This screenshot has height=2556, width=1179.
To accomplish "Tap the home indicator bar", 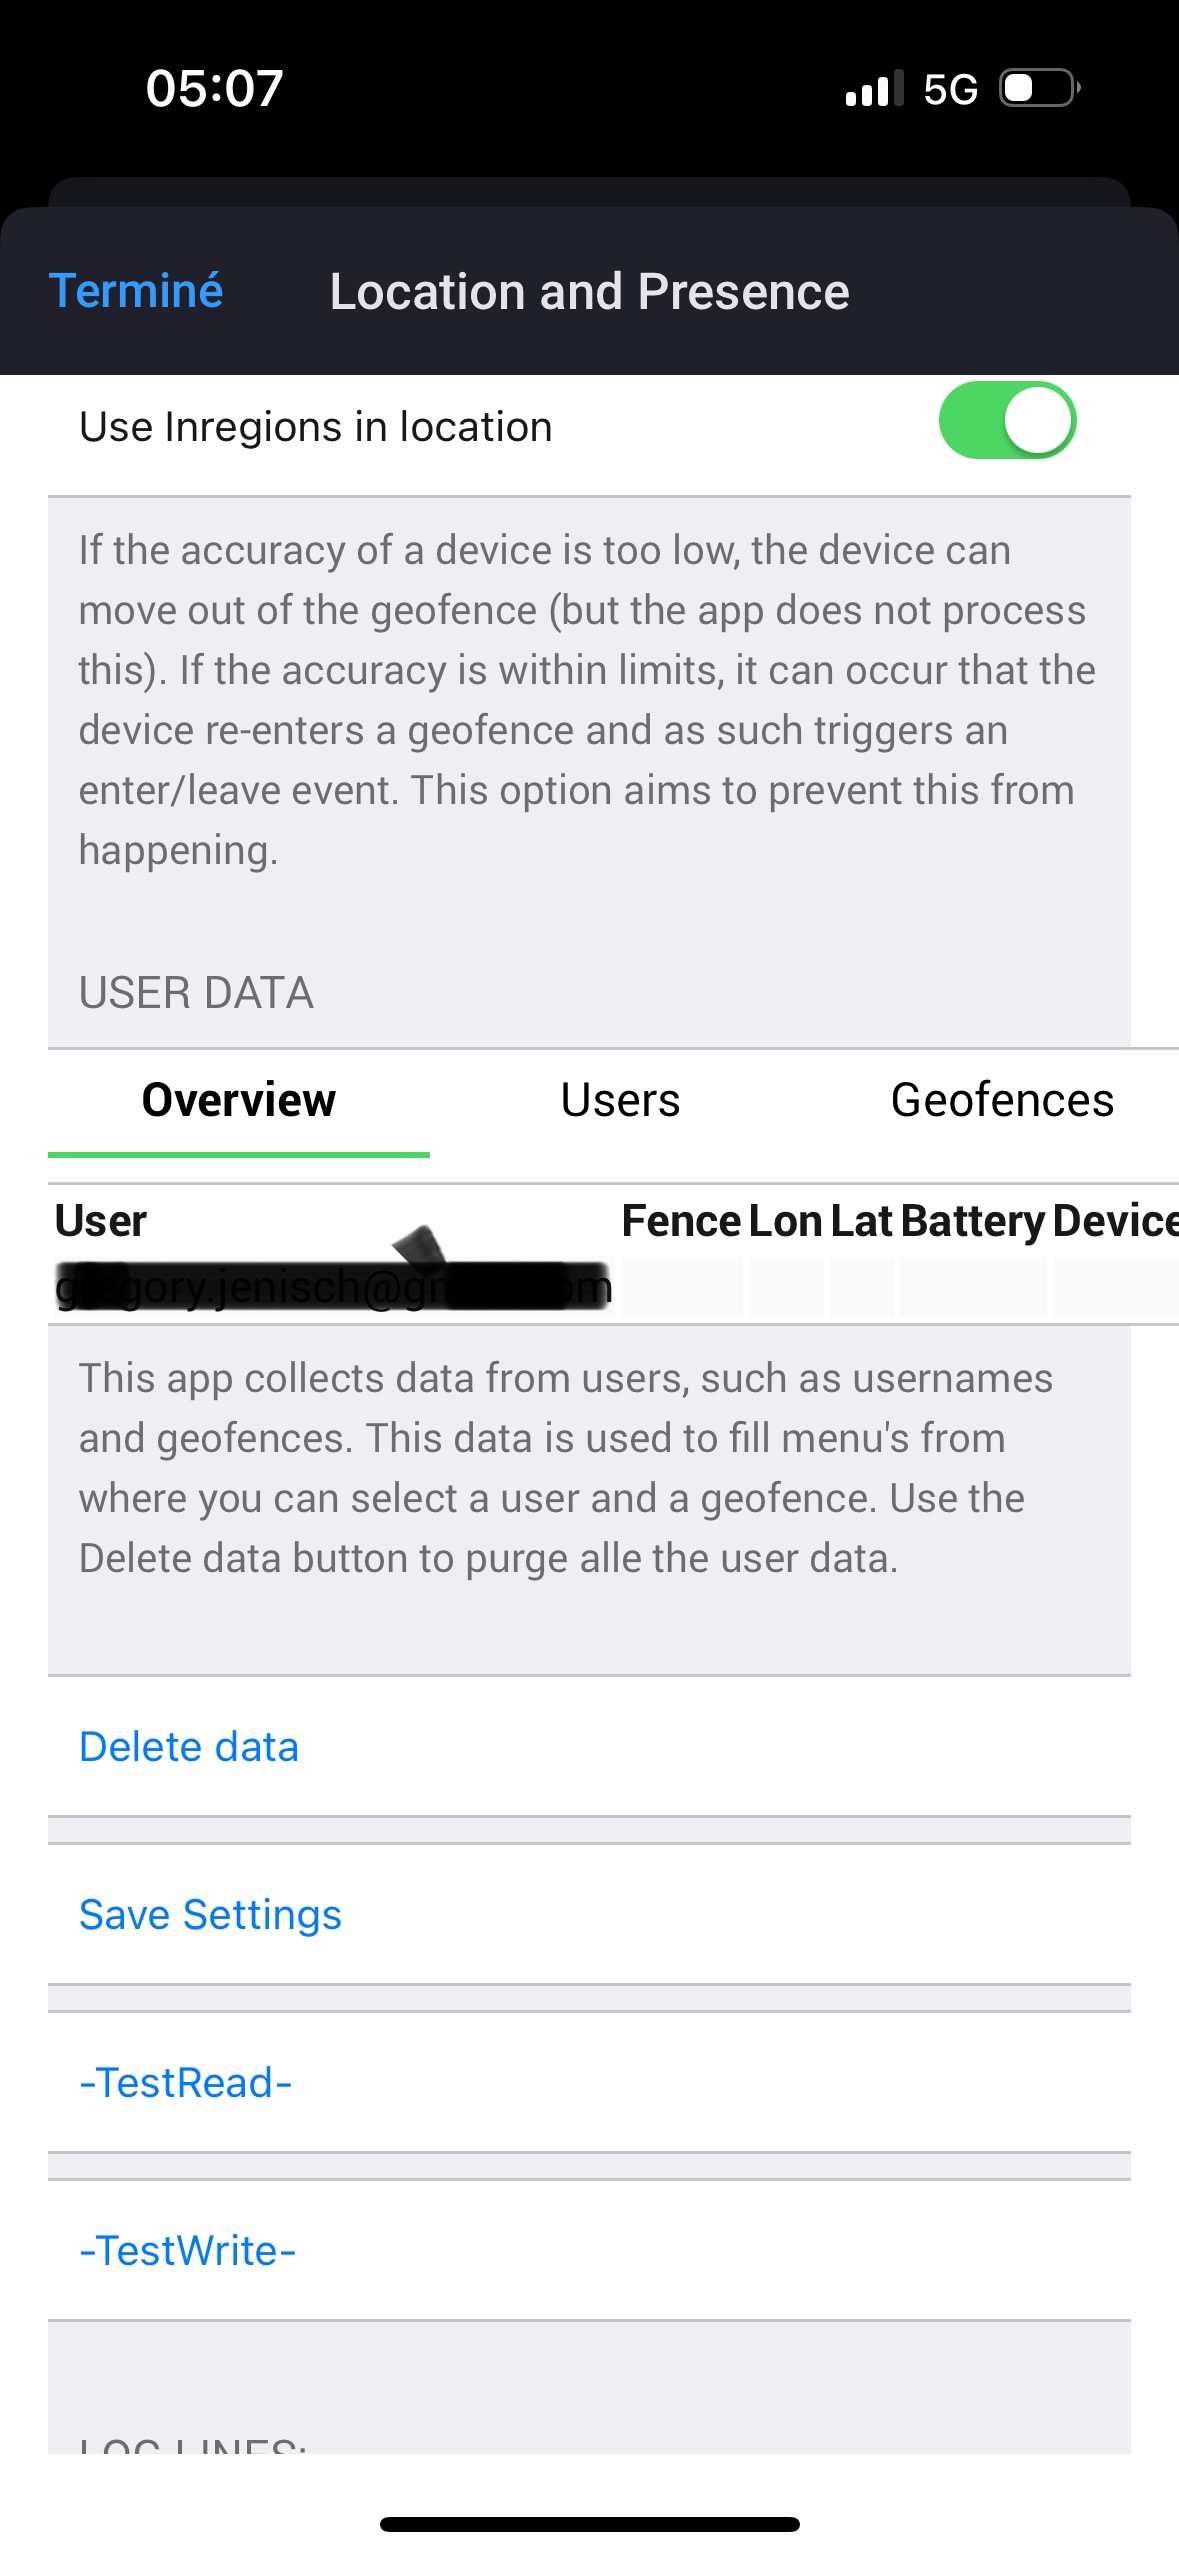I will pyautogui.click(x=590, y=2524).
